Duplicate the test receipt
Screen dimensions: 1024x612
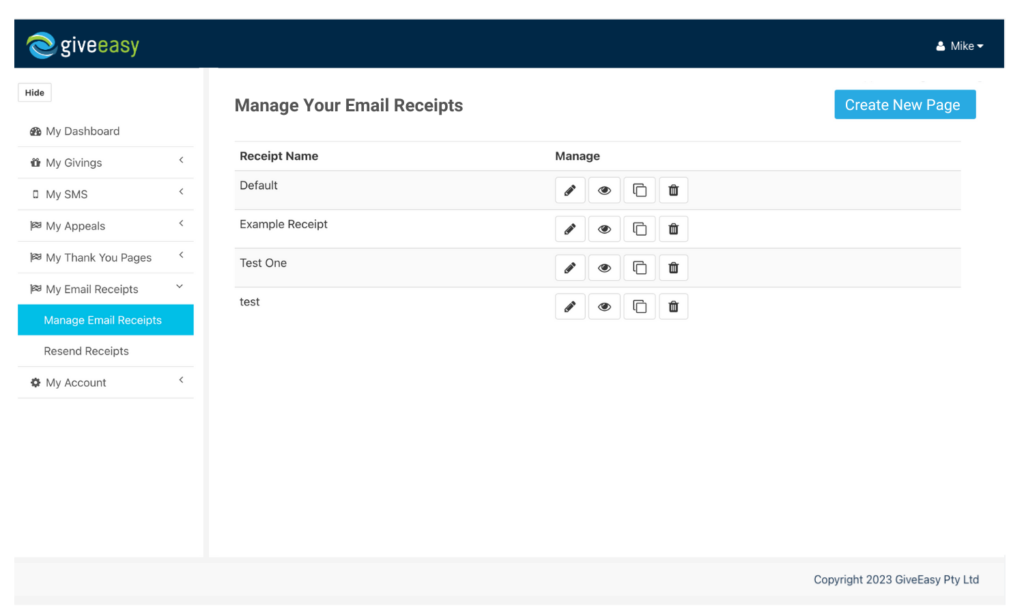(x=639, y=306)
